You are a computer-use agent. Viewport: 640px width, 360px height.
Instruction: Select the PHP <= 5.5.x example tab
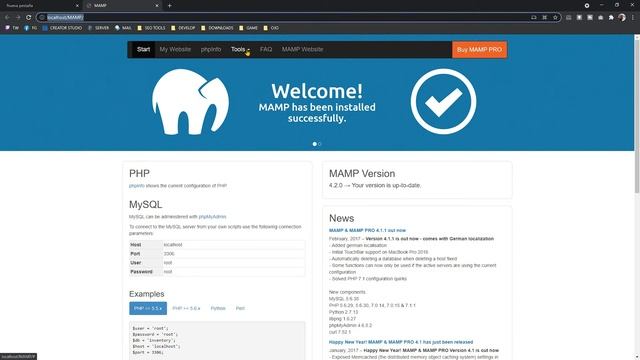[x=148, y=309]
